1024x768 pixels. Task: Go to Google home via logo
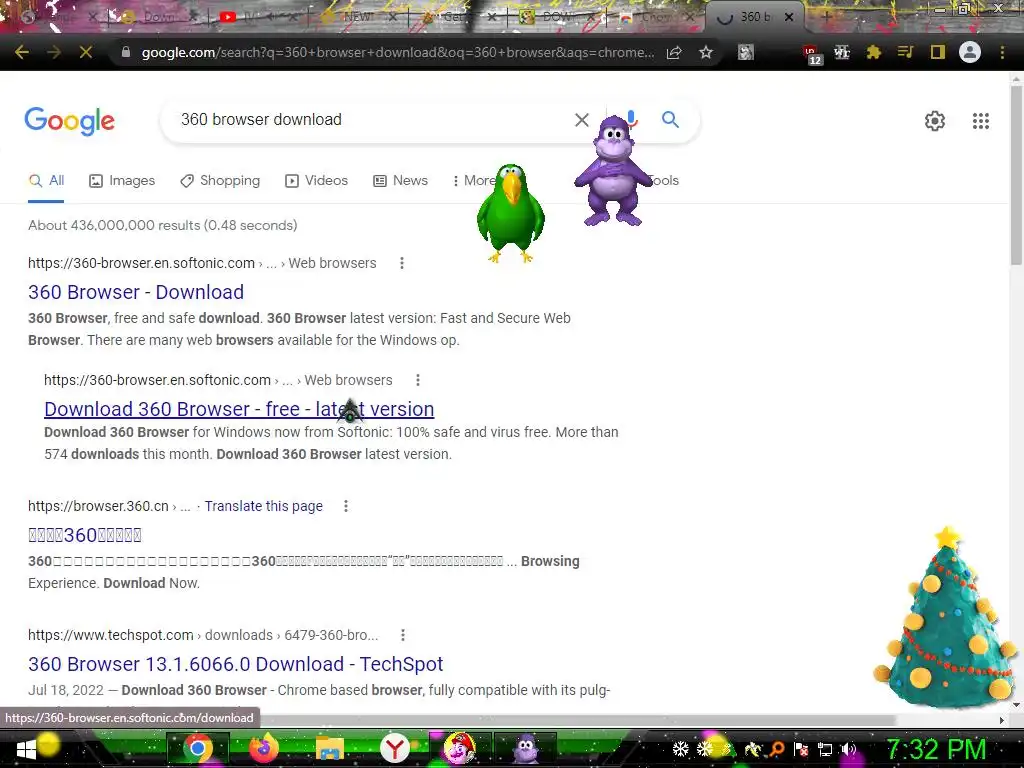click(69, 121)
